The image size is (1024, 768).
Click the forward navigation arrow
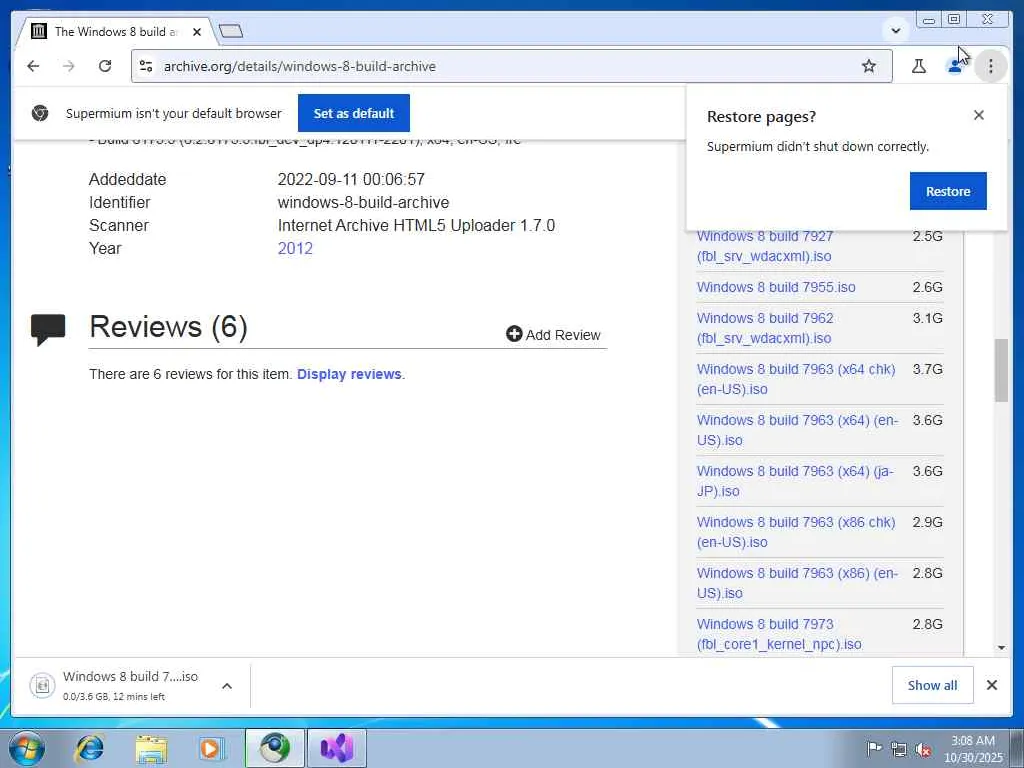[x=69, y=66]
